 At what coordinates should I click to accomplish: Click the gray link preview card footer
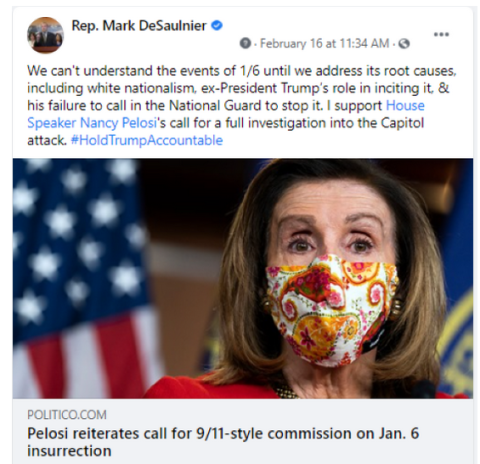tap(243, 431)
